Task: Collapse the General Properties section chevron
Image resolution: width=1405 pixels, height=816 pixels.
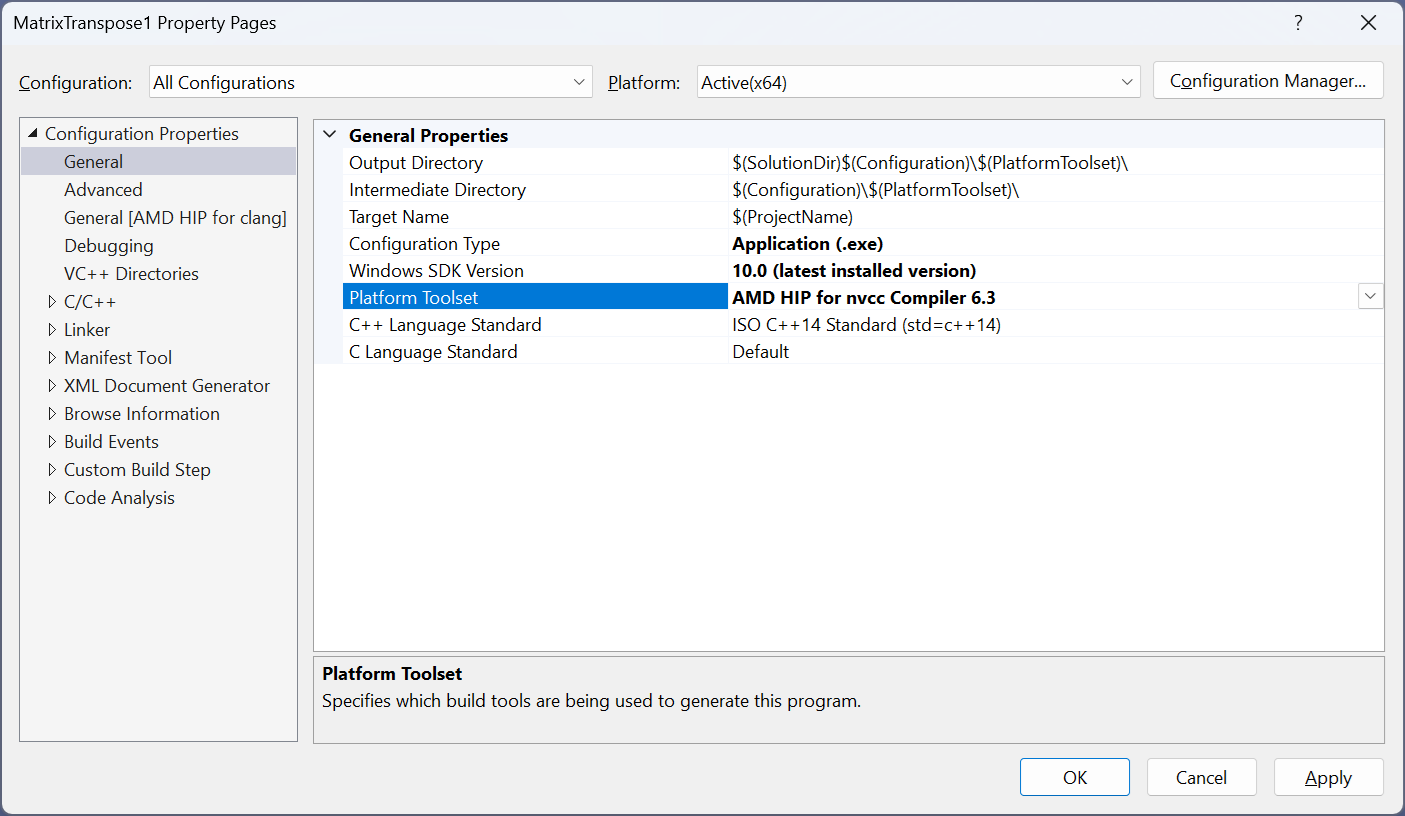Action: click(330, 135)
